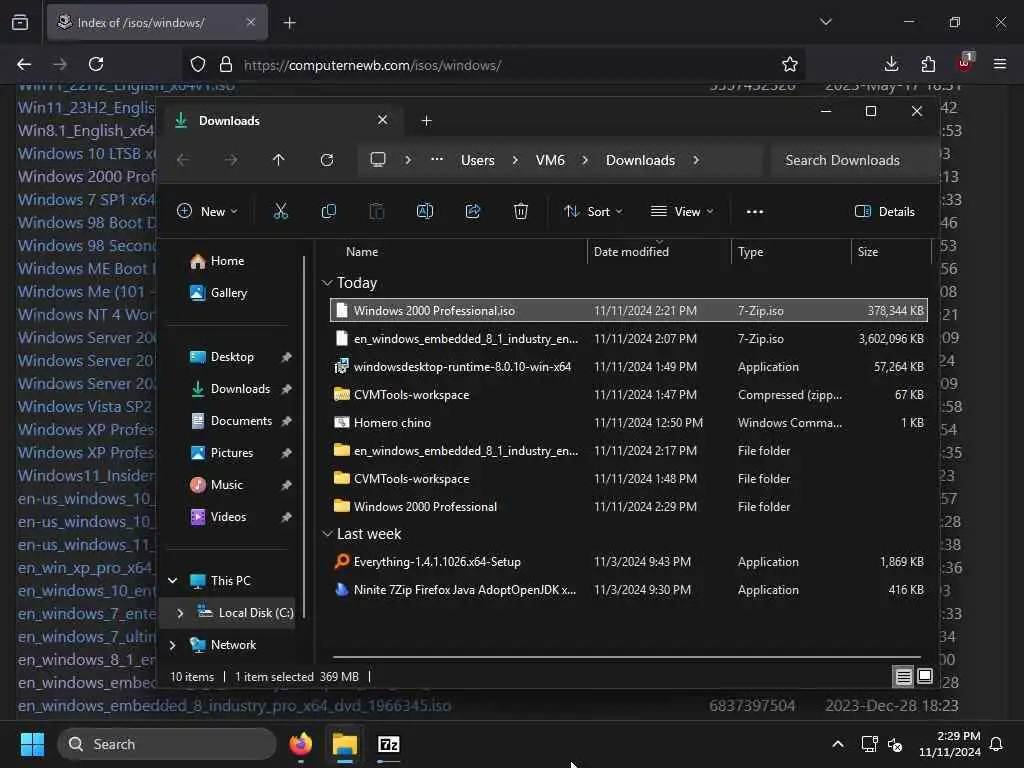Refresh the Downloads folder view
Screen dimensions: 1024x768
coord(327,160)
